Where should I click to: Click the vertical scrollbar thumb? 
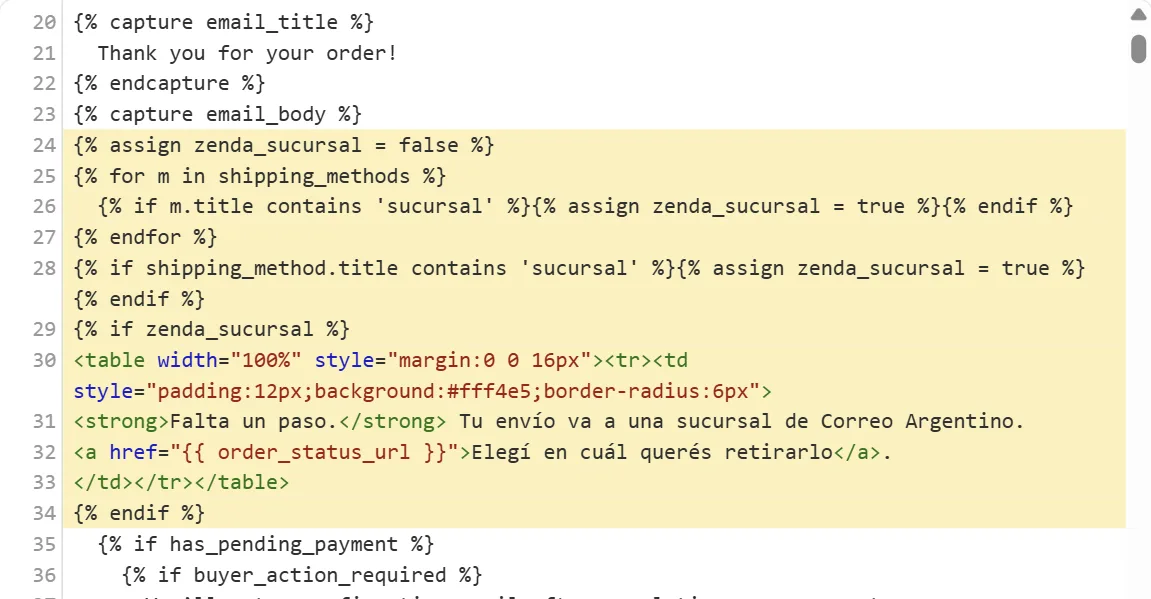1139,49
